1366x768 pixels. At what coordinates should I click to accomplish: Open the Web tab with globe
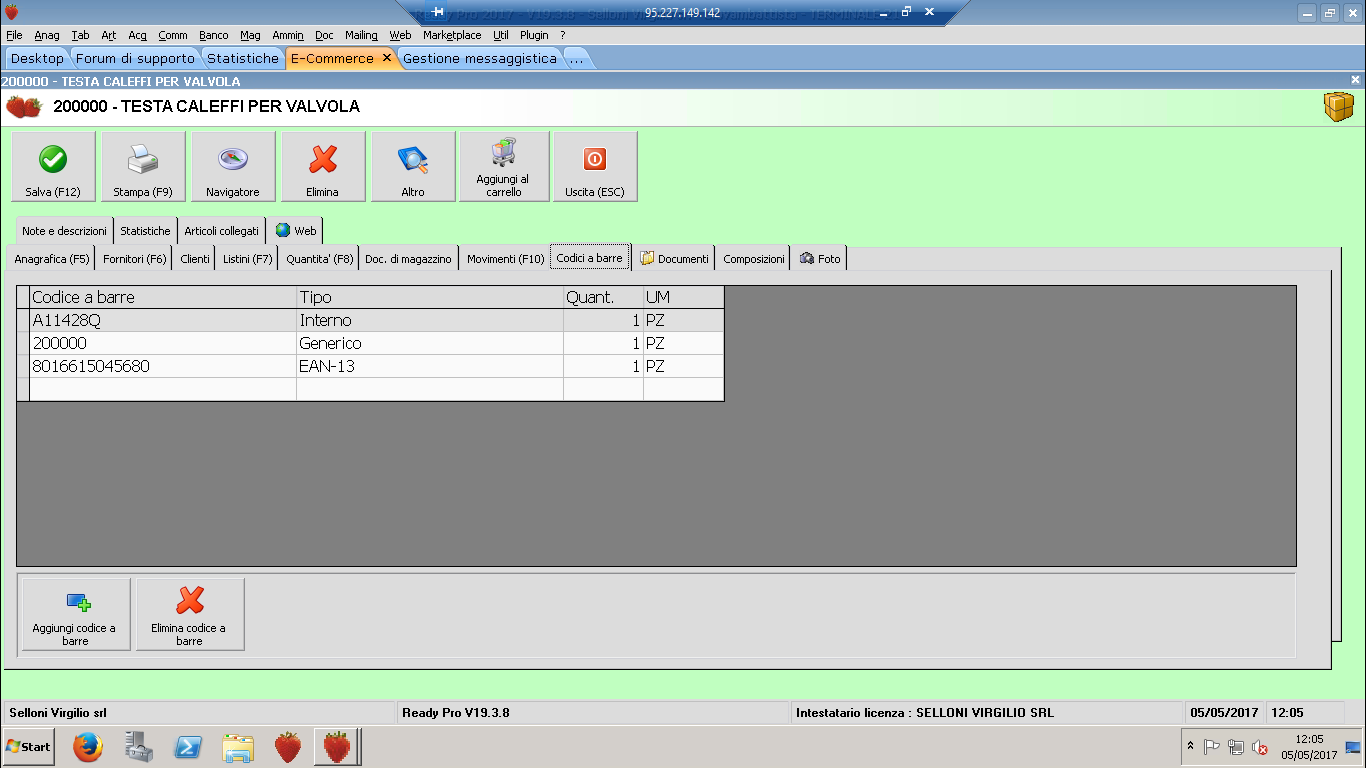295,231
